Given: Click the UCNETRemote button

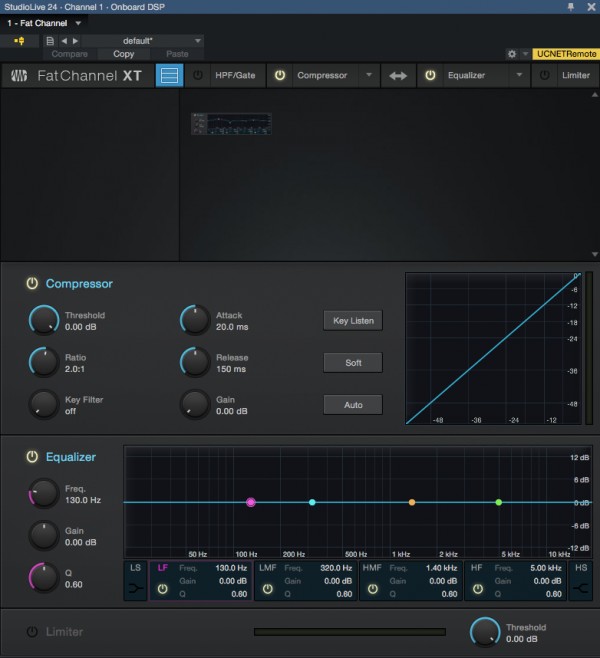Looking at the screenshot, I should pos(566,54).
